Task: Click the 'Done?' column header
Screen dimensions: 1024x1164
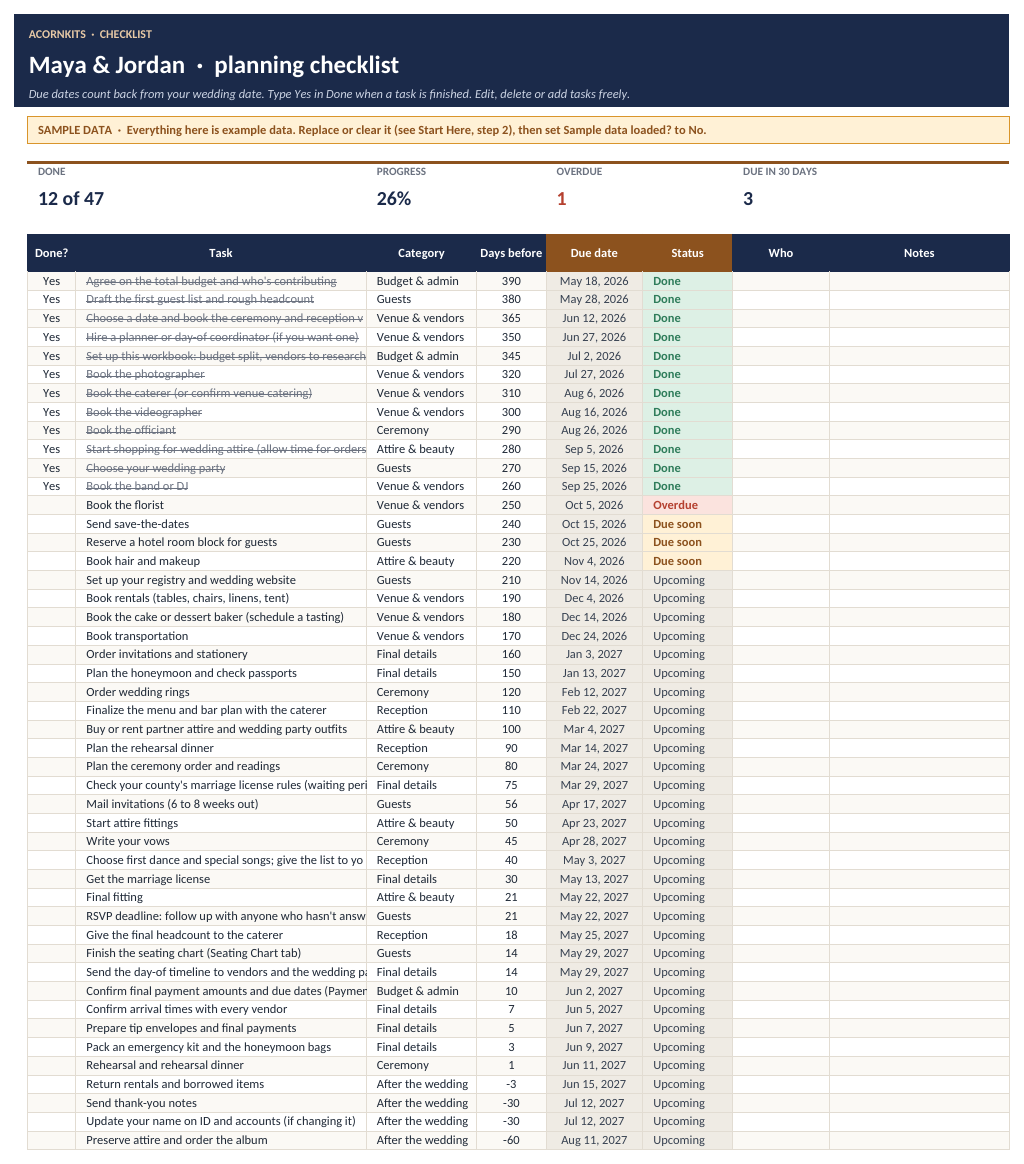Action: [51, 253]
